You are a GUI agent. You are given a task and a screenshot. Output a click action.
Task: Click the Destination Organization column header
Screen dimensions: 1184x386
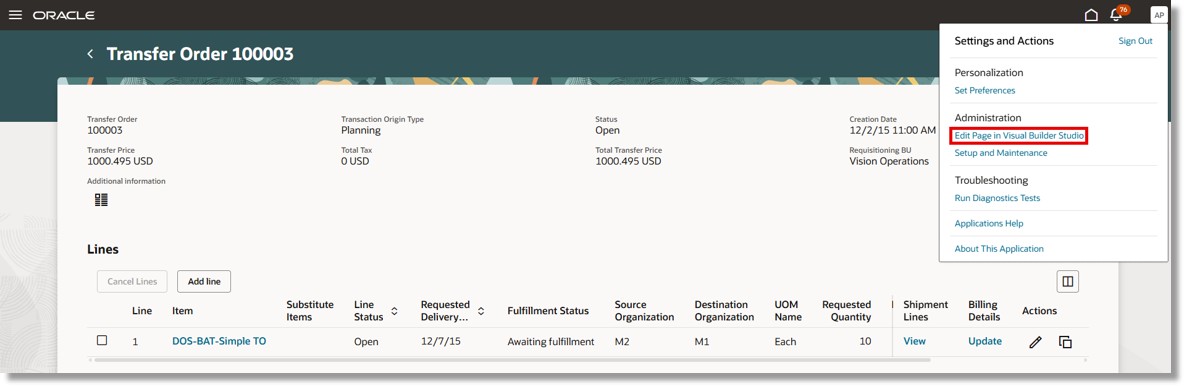pyautogui.click(x=724, y=310)
